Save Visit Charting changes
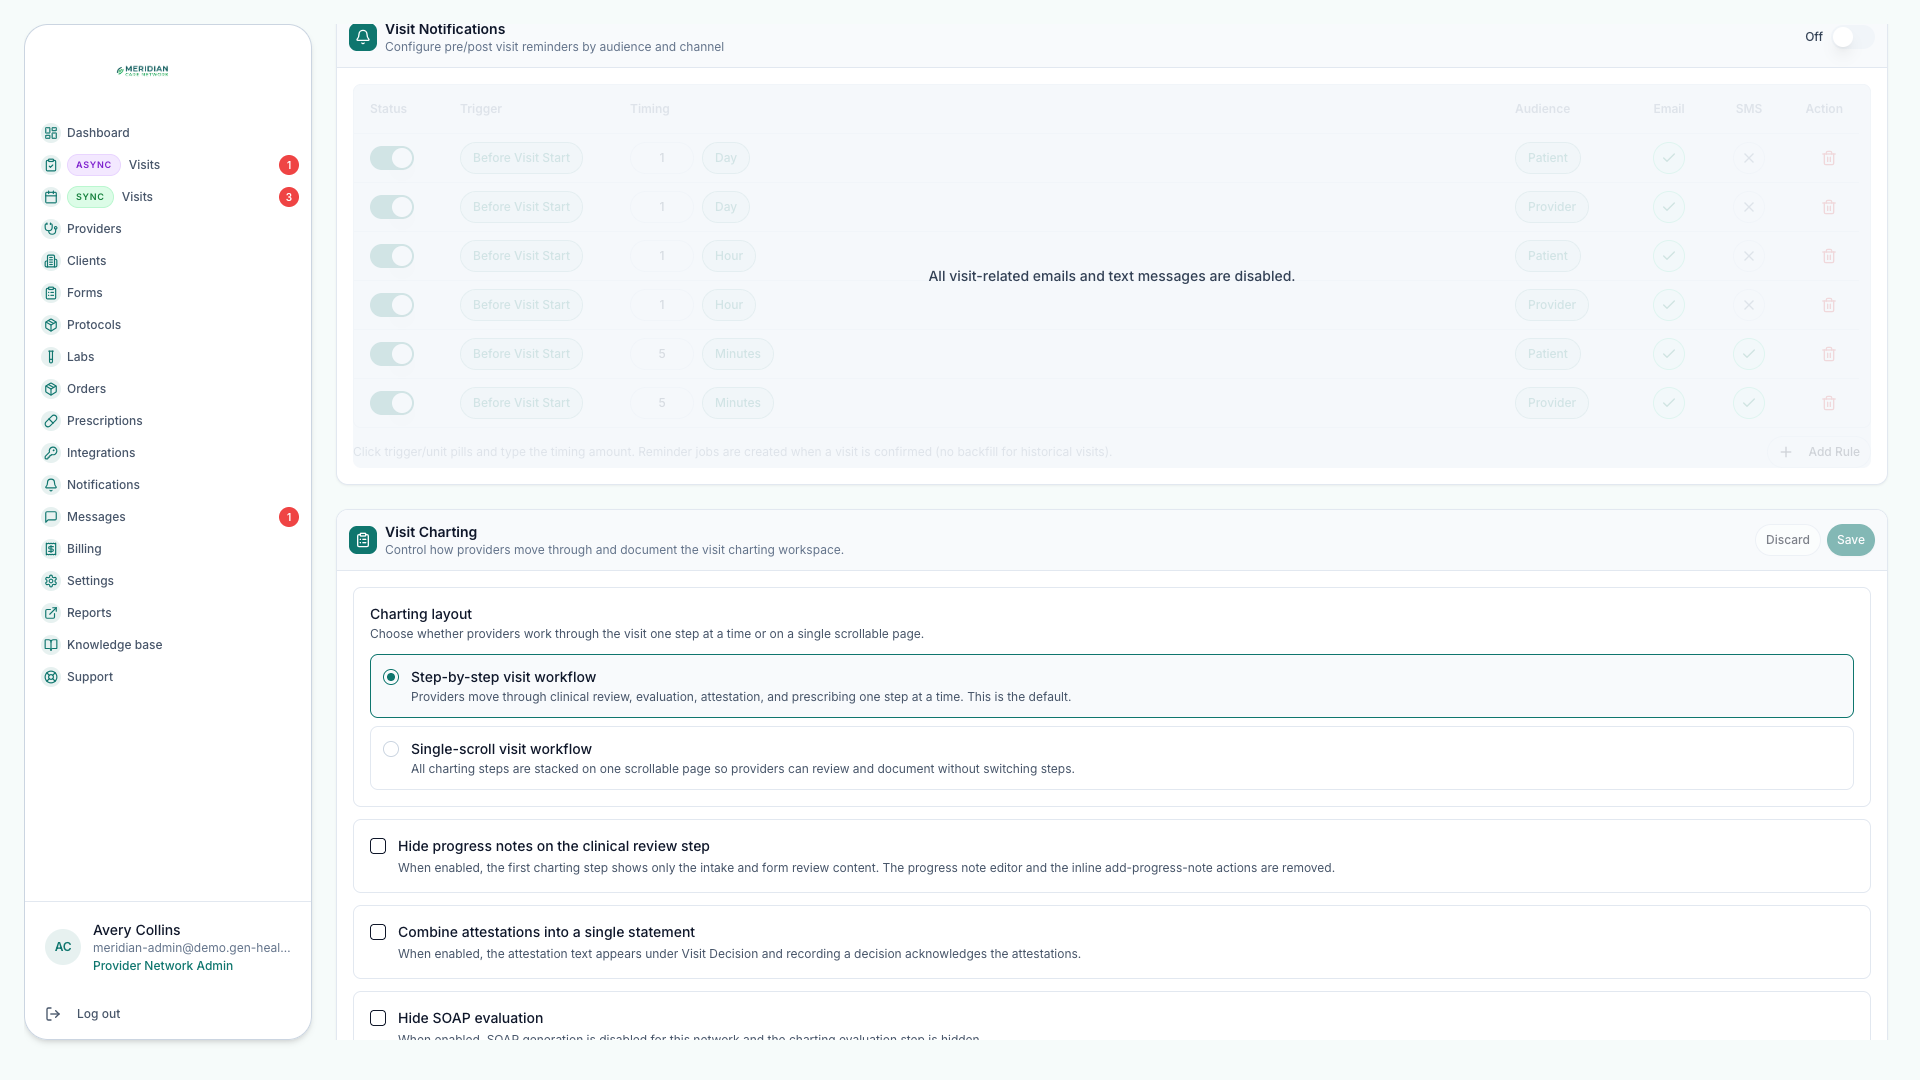 point(1850,540)
